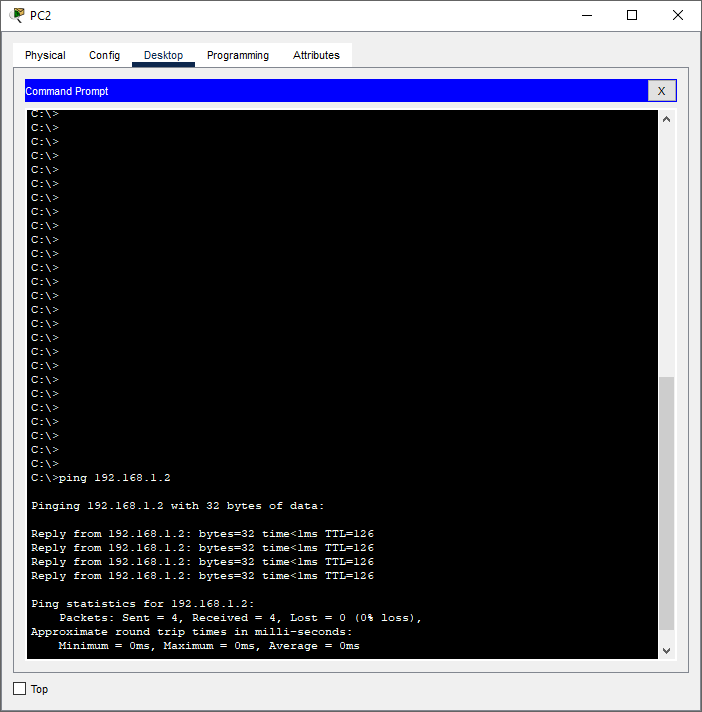
Task: Switch to the Physical tab
Action: coord(45,56)
